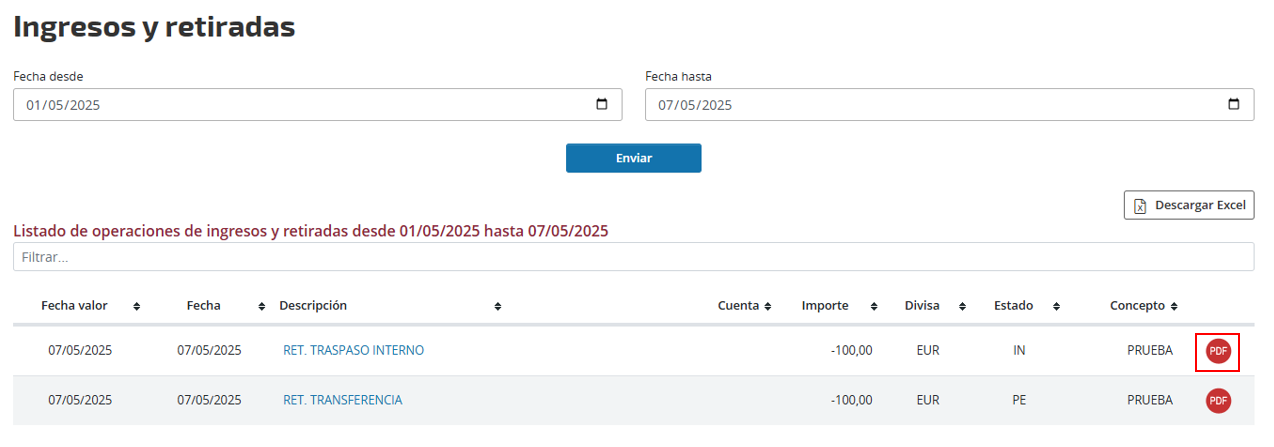Sort table by Fecha column arrows
This screenshot has width=1274, height=447.
[262, 306]
